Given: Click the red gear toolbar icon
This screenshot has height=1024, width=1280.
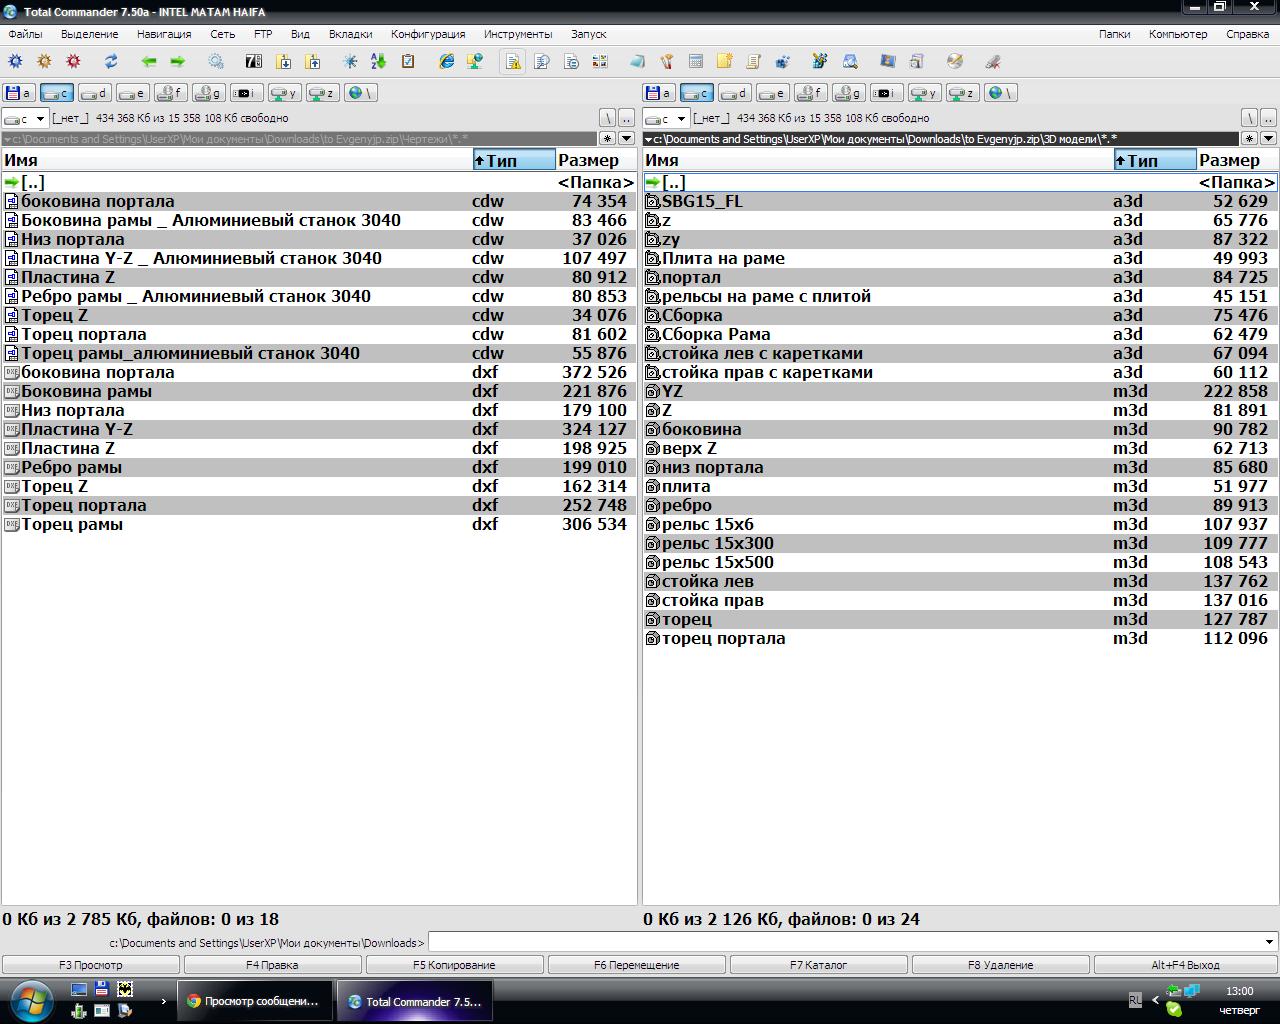Looking at the screenshot, I should click(73, 62).
